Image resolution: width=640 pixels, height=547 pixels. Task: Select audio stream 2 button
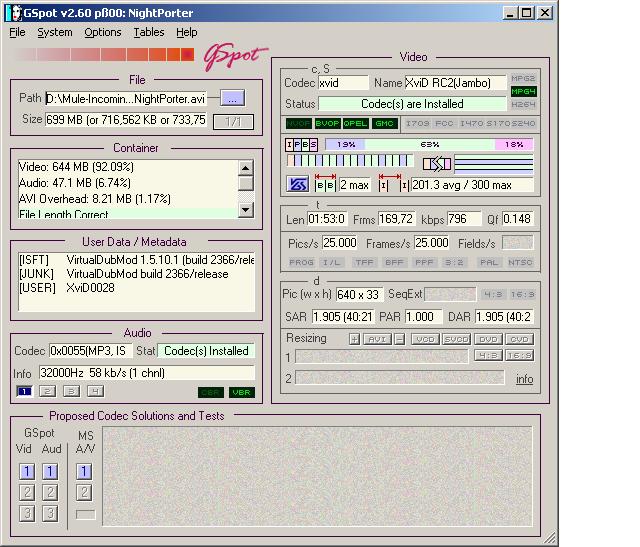coord(47,391)
